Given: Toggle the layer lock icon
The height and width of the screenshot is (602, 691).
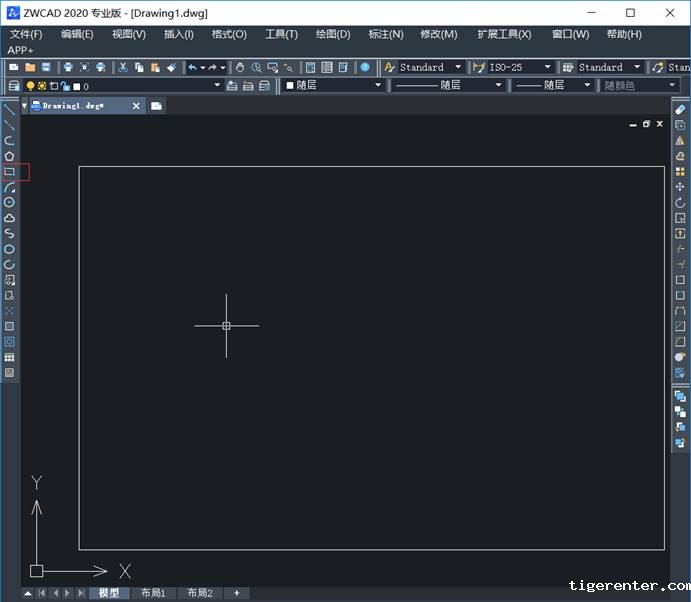Looking at the screenshot, I should pyautogui.click(x=65, y=86).
